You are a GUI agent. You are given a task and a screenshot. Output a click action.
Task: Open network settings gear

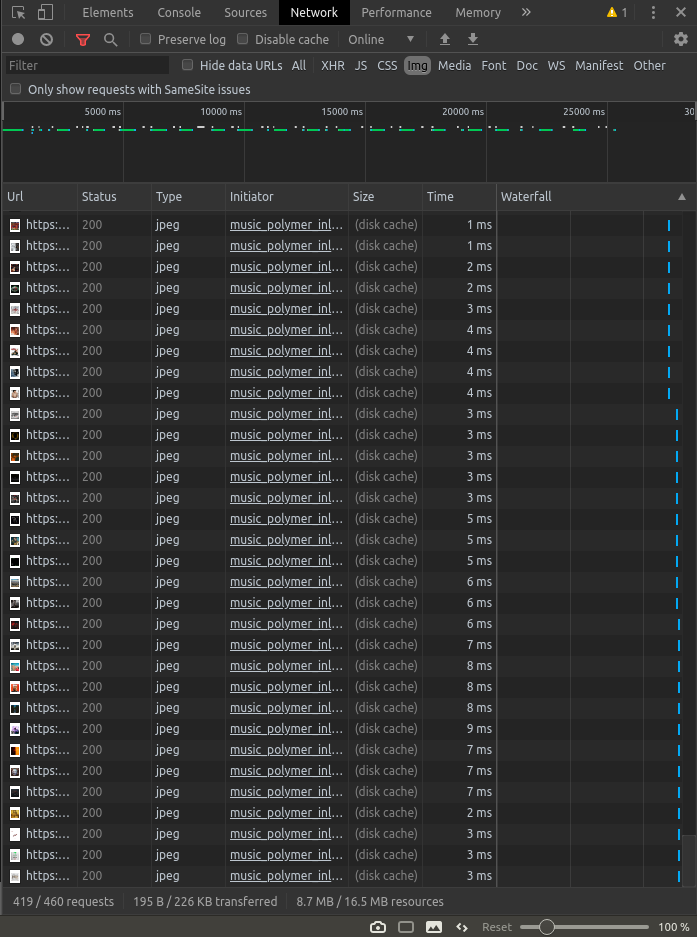click(681, 40)
